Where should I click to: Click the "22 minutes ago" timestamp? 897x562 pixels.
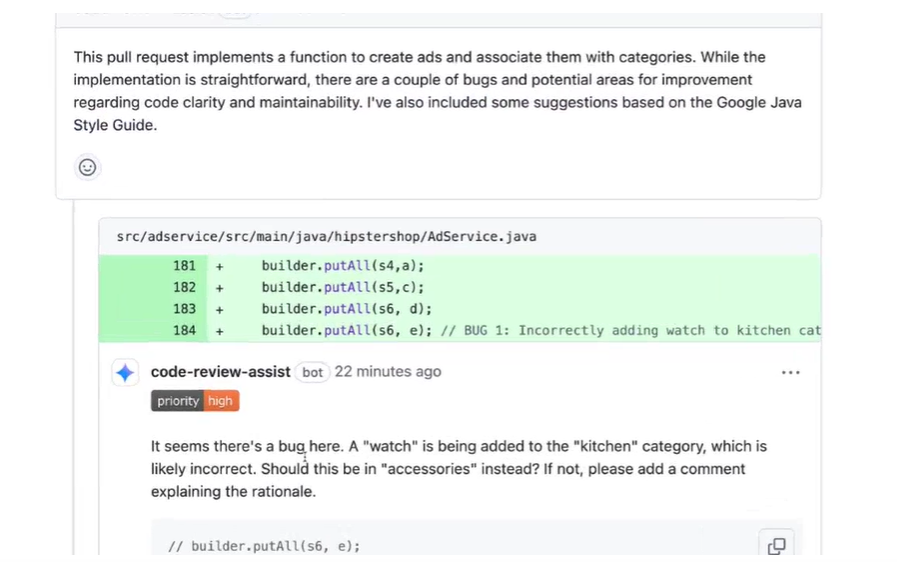click(x=387, y=372)
